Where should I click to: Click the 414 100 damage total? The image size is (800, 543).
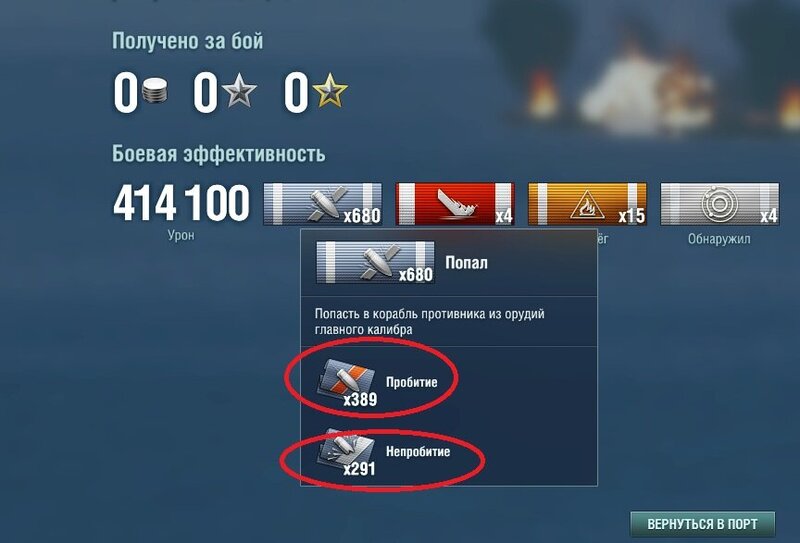[x=181, y=203]
